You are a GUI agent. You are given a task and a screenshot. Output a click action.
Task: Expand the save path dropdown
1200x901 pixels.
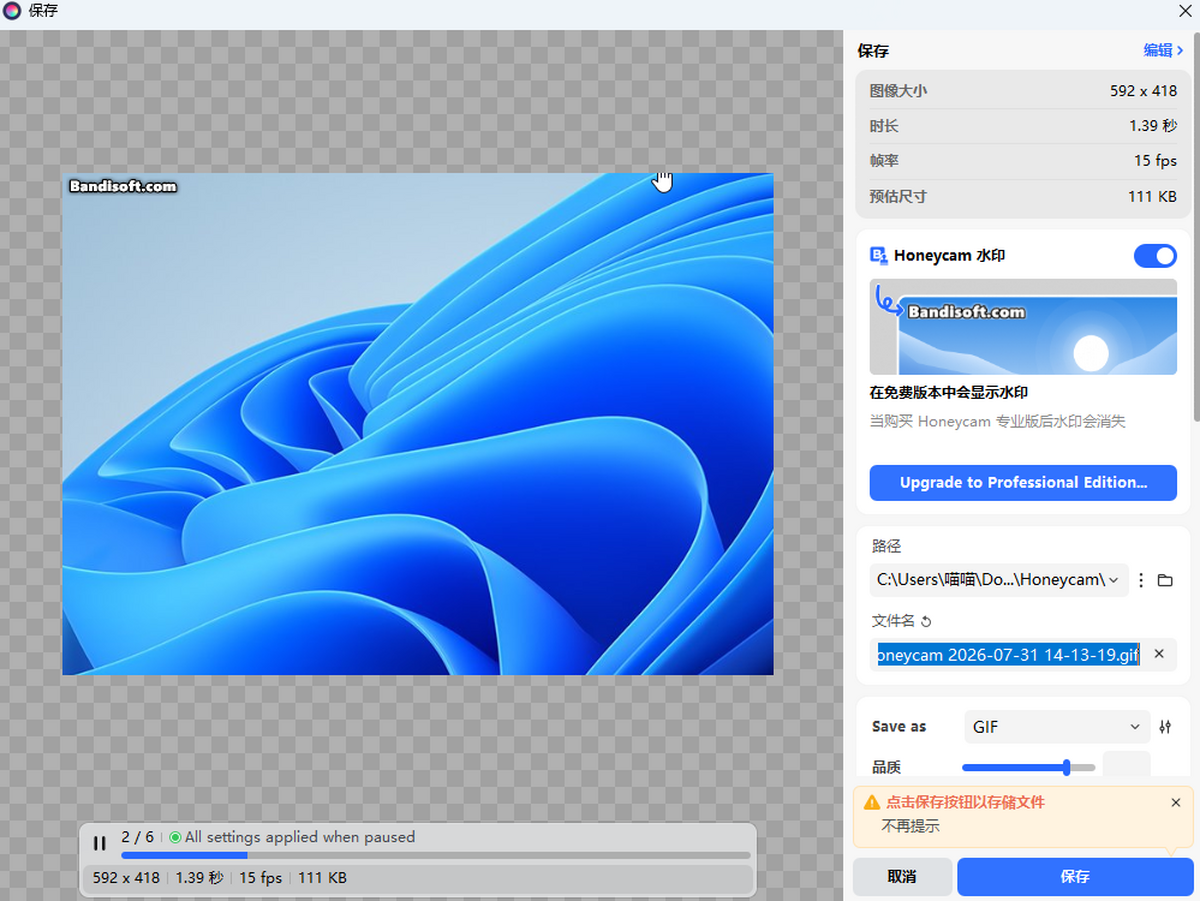[x=1113, y=580]
